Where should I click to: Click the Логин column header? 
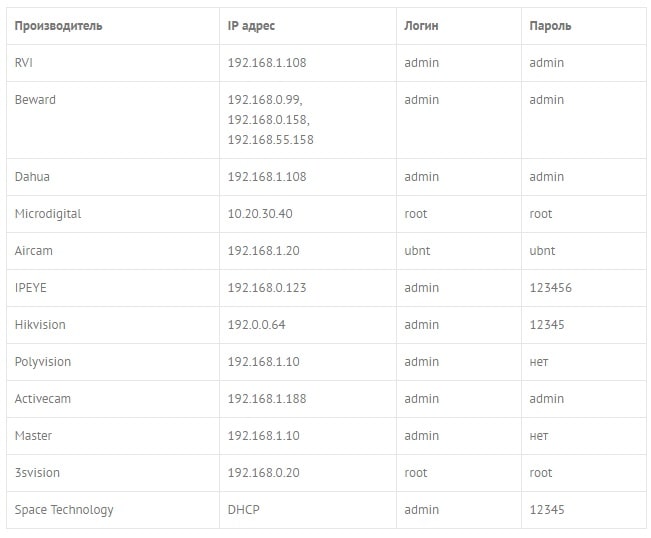coord(421,26)
